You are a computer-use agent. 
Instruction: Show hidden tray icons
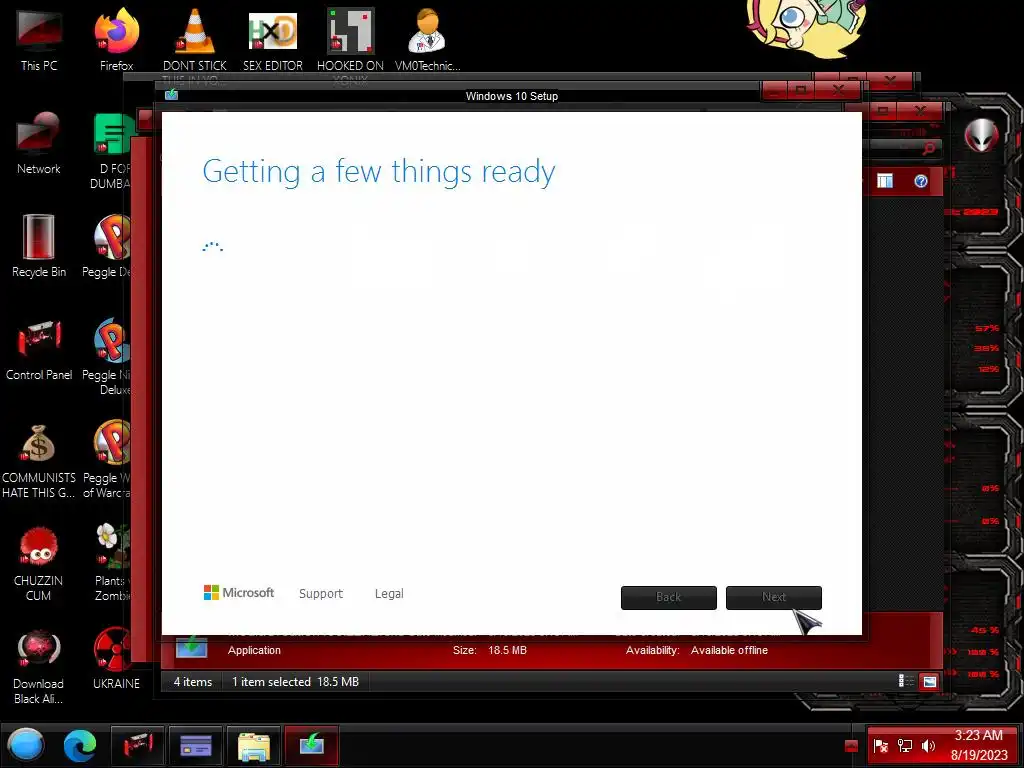click(851, 746)
